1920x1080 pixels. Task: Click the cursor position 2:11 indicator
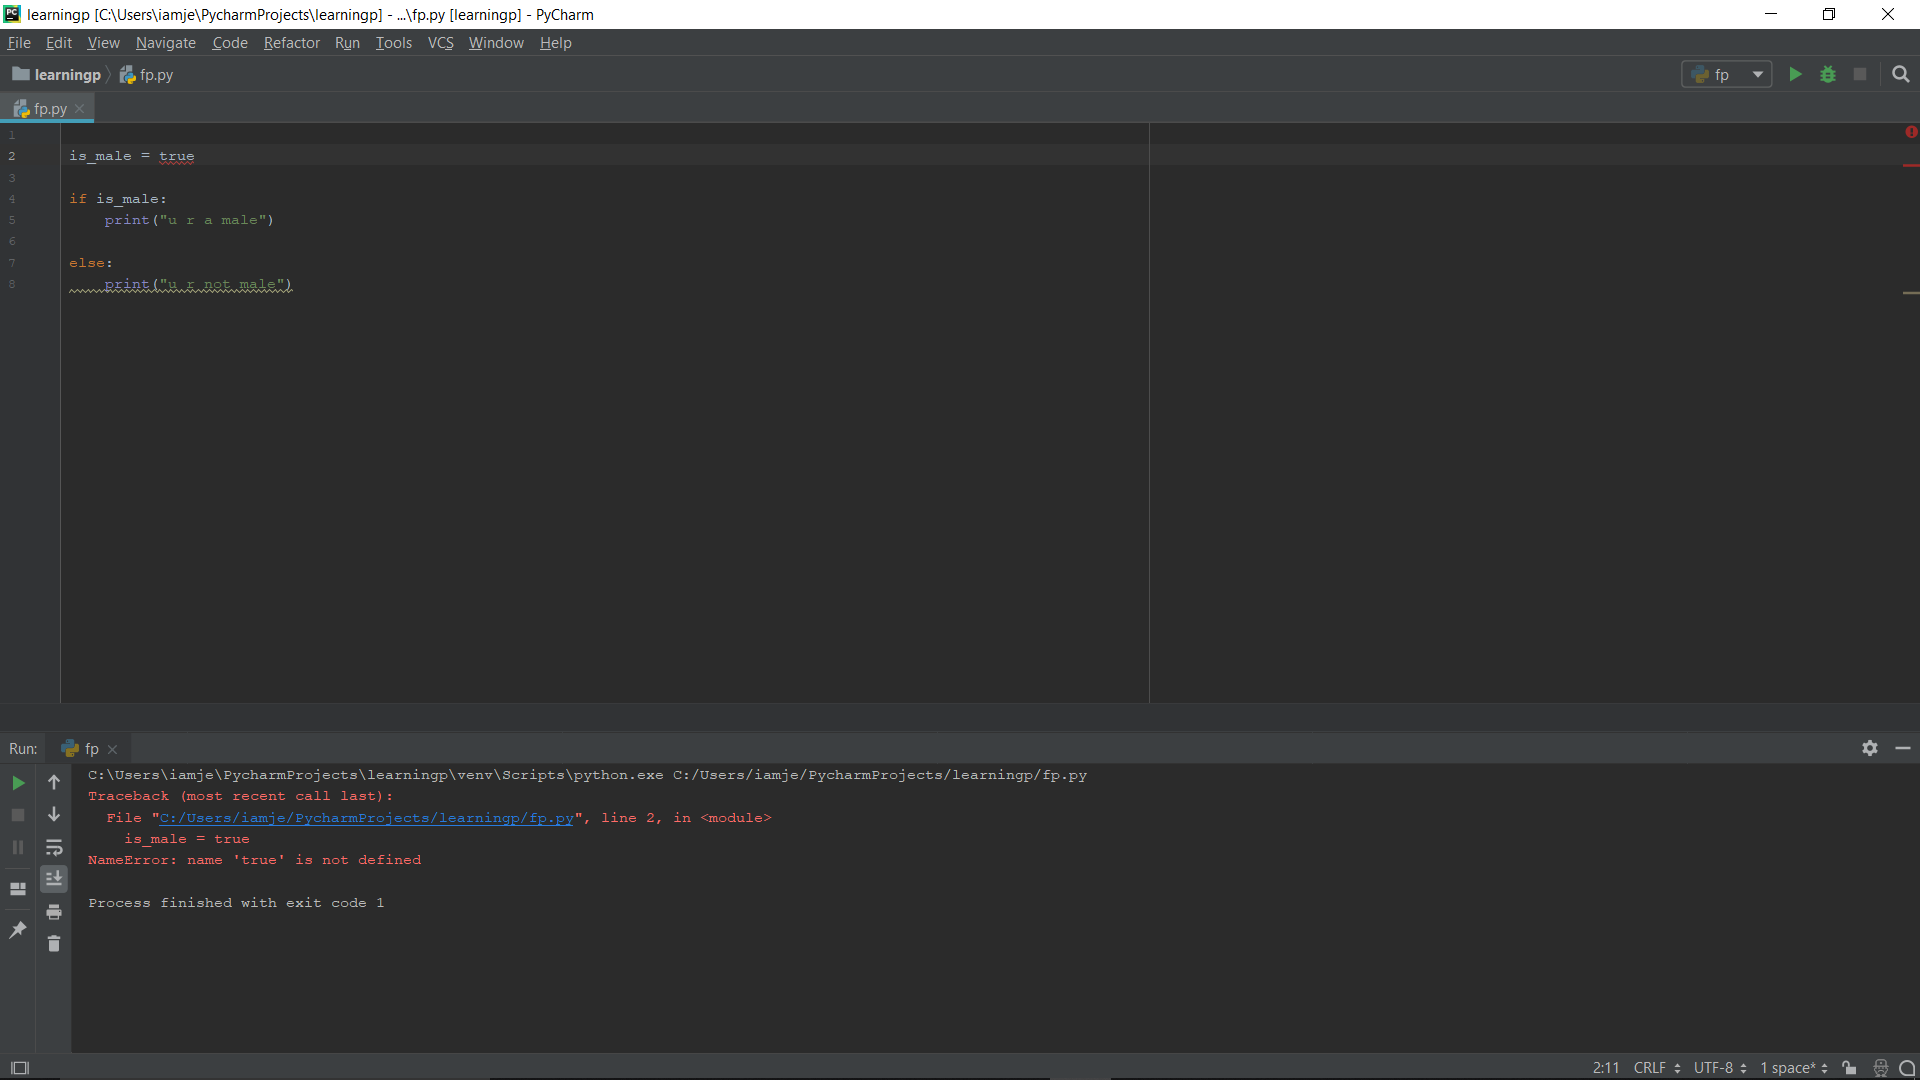pos(1606,1068)
